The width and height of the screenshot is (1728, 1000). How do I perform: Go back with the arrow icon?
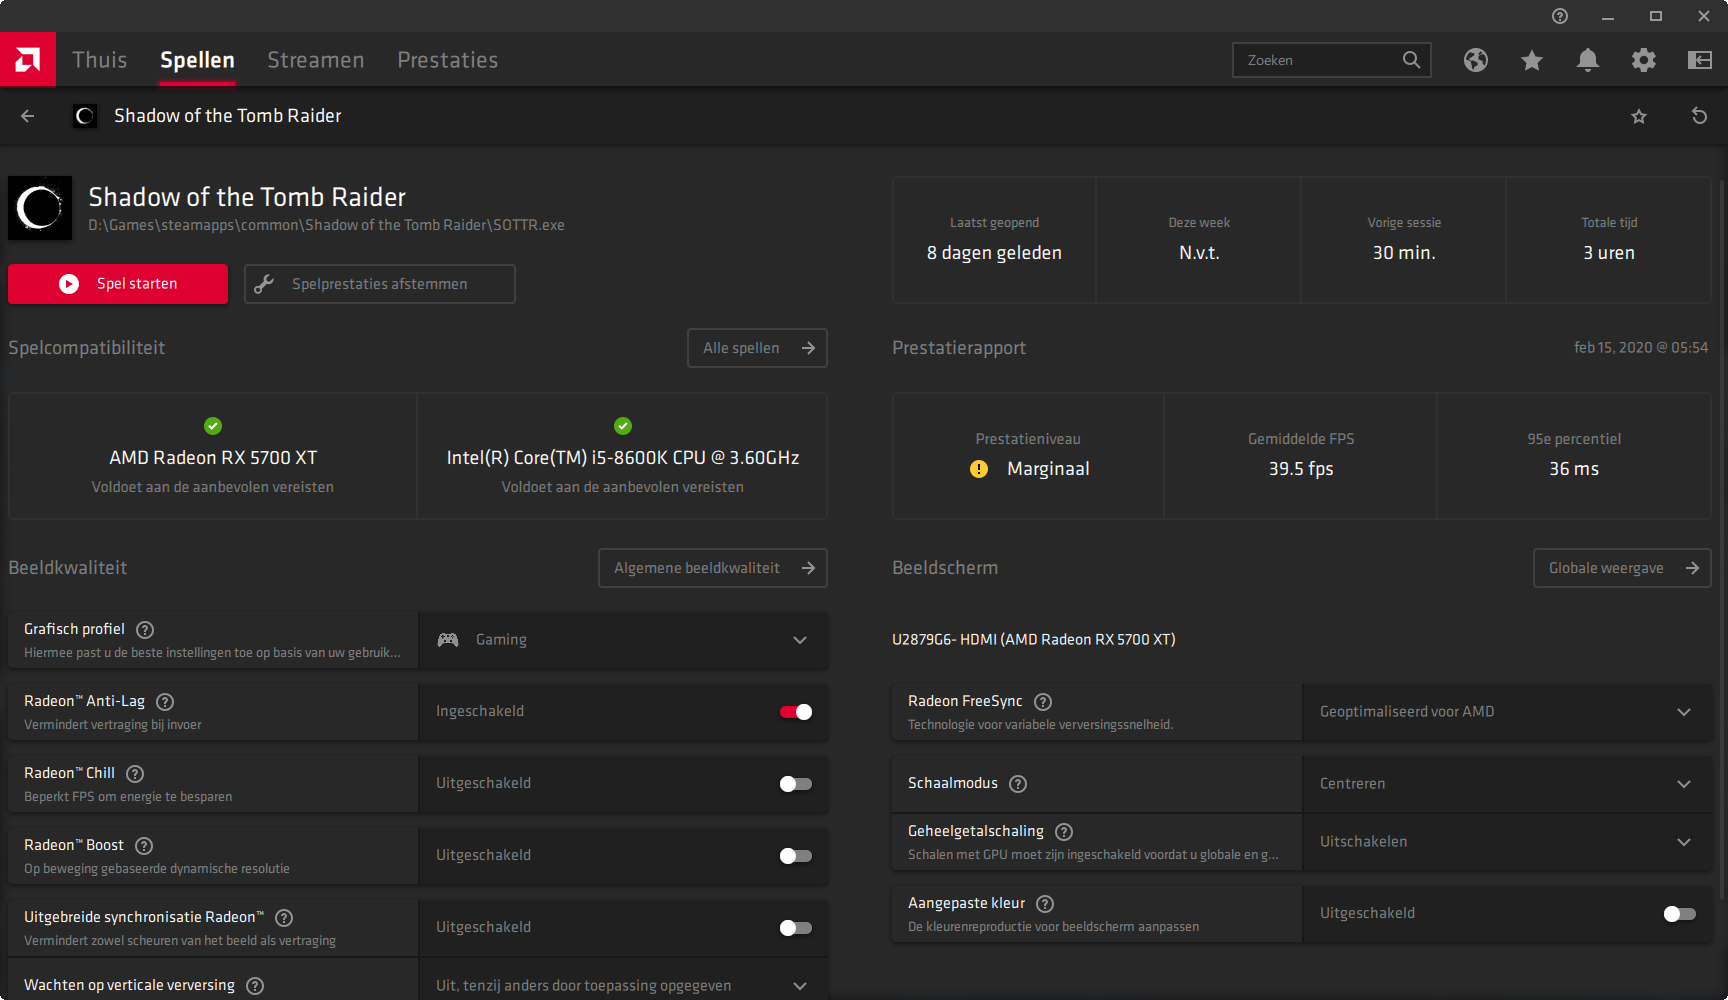point(28,116)
